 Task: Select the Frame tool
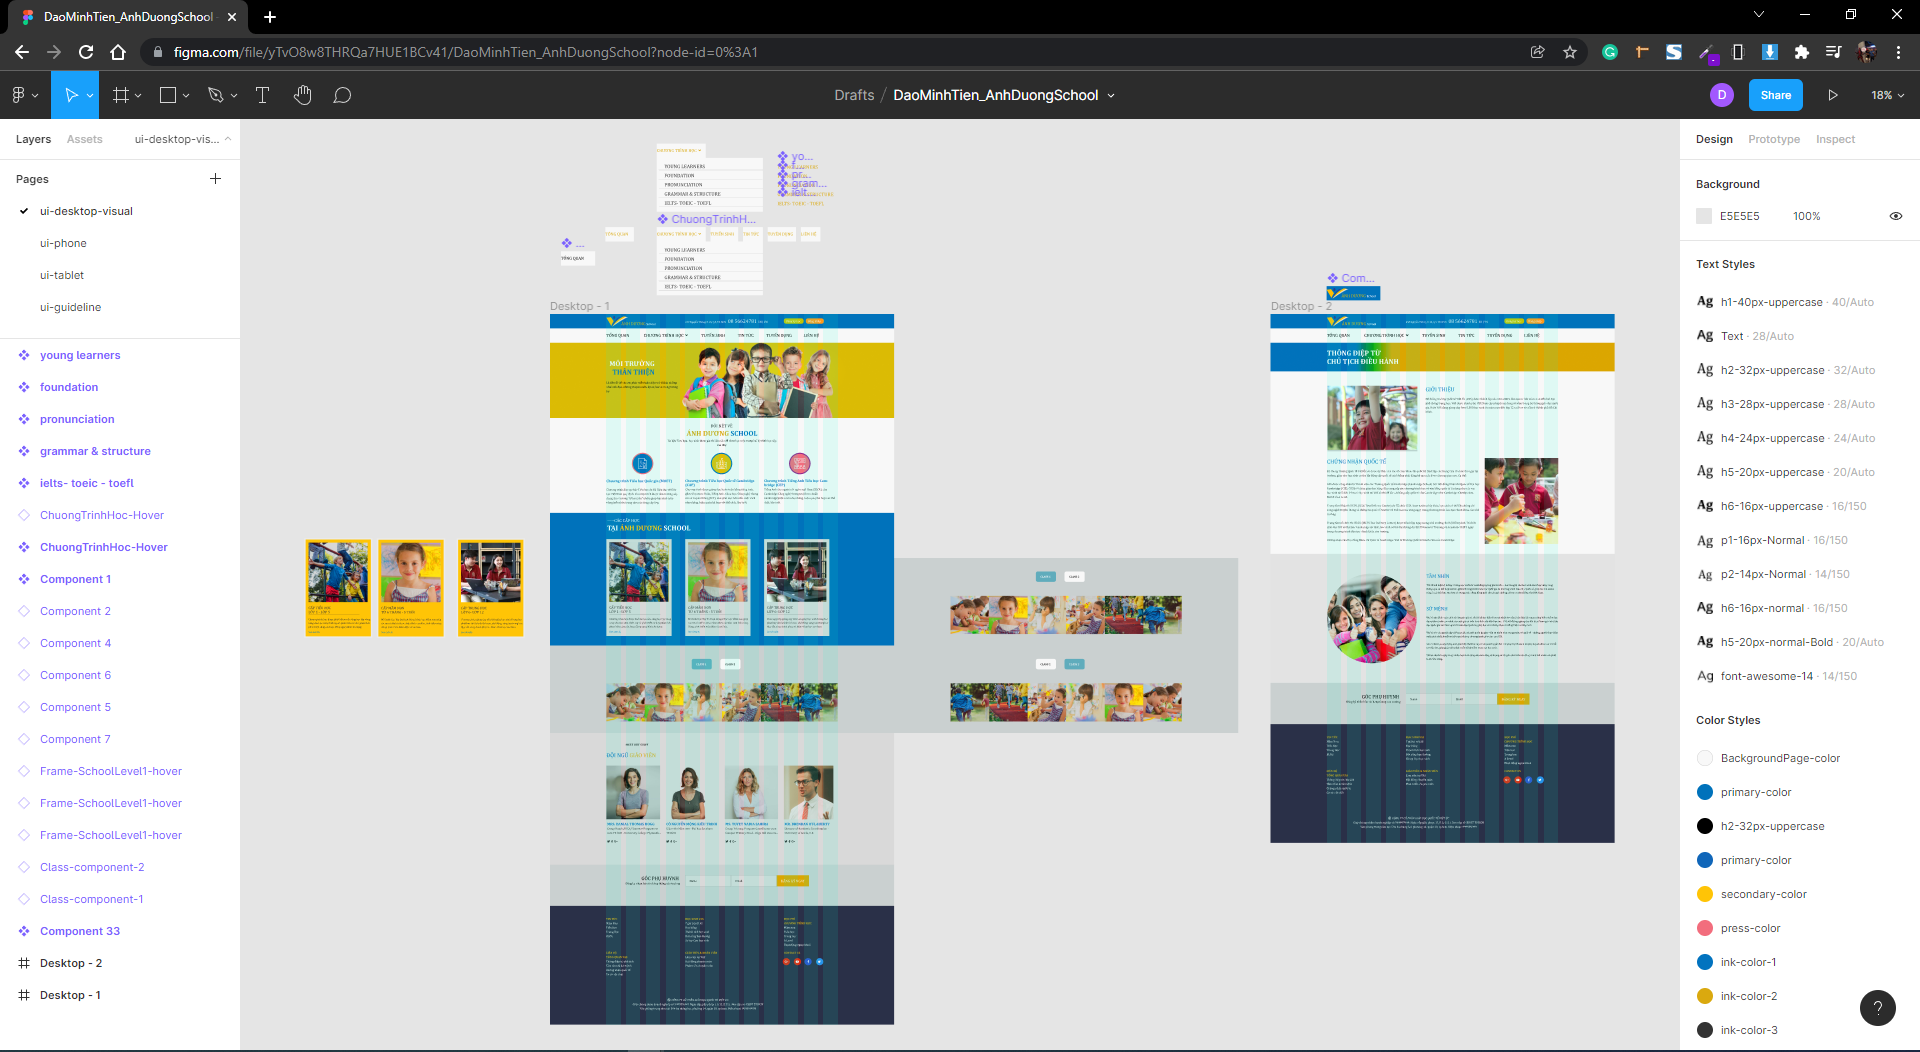(120, 95)
